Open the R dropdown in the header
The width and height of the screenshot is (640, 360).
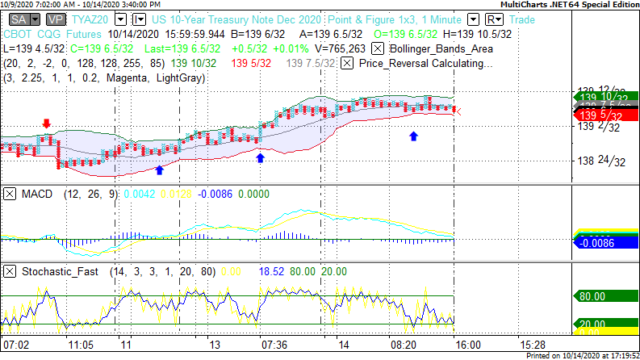(494, 20)
